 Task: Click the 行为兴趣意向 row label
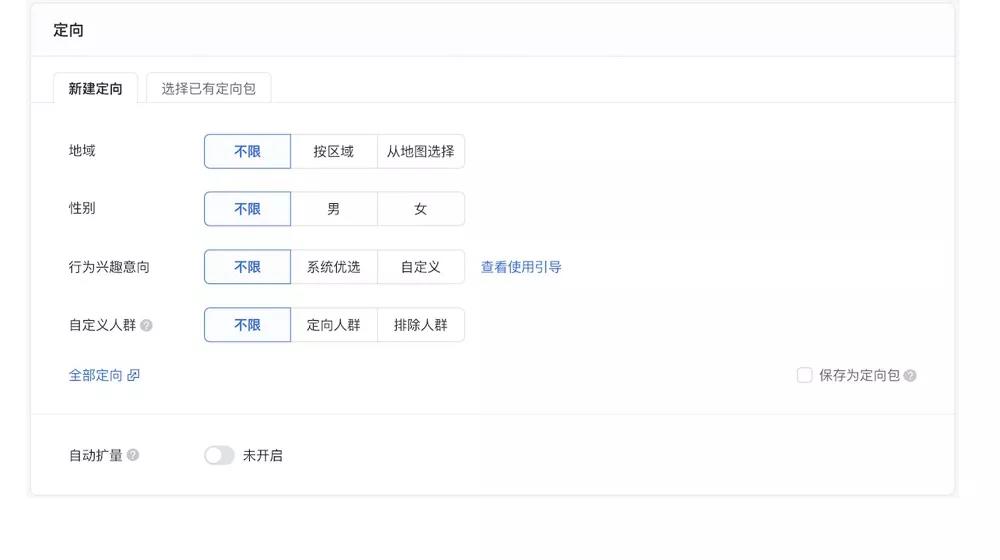click(109, 267)
